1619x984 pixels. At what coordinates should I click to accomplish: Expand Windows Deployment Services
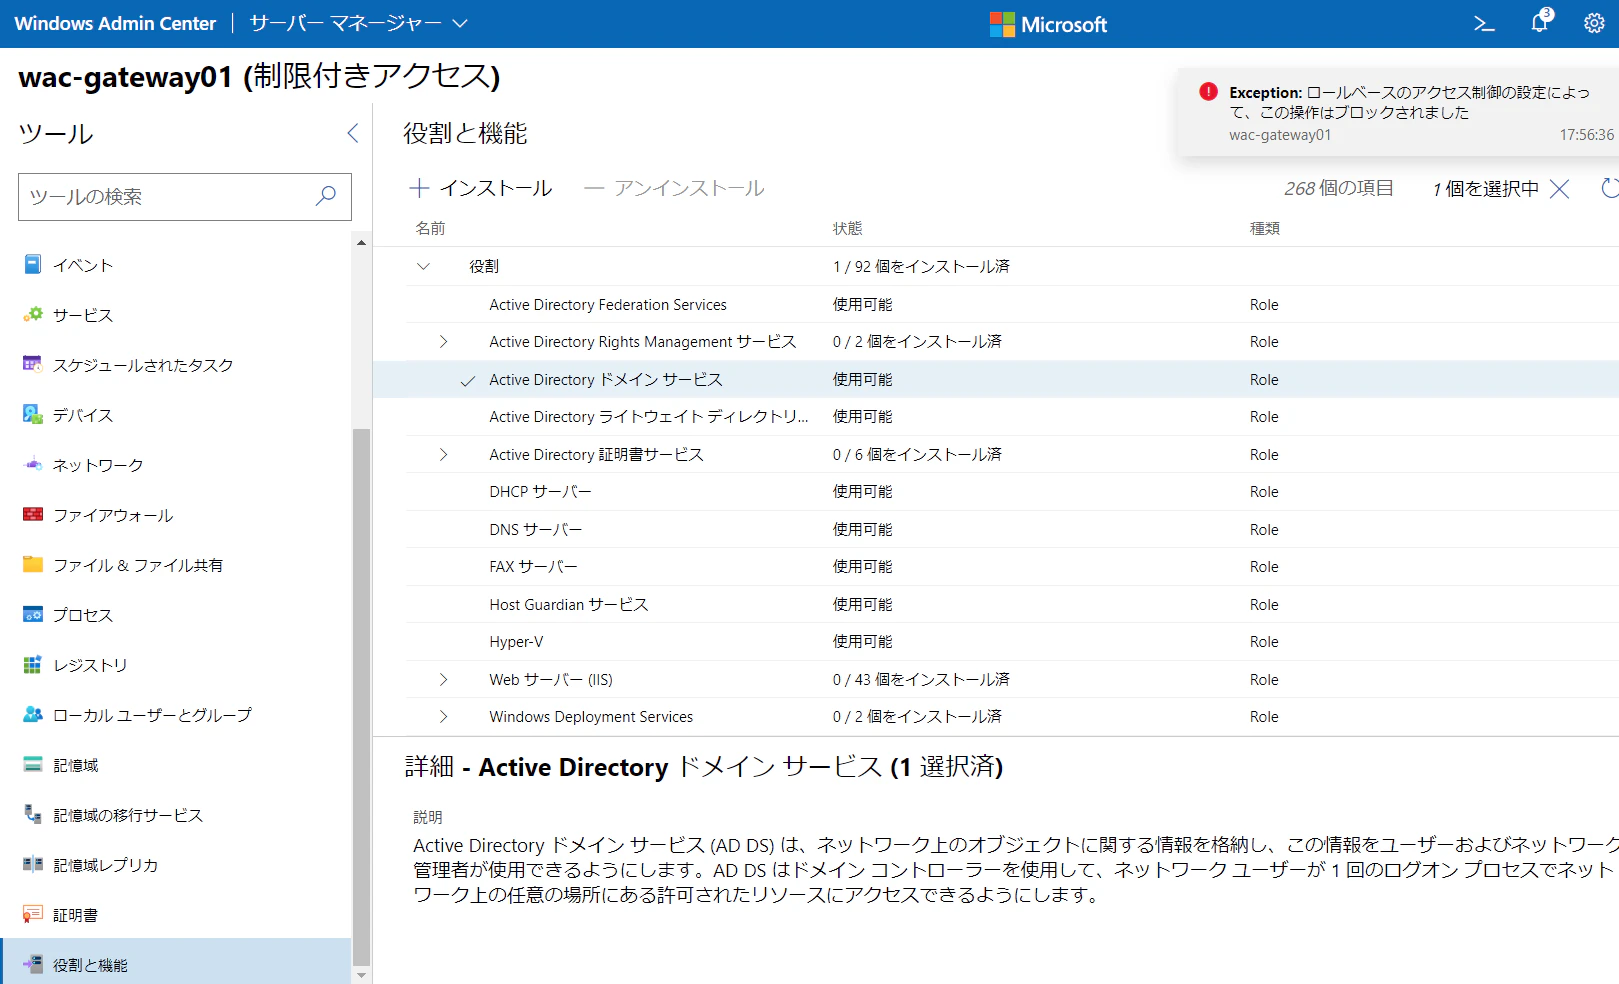[x=444, y=717]
